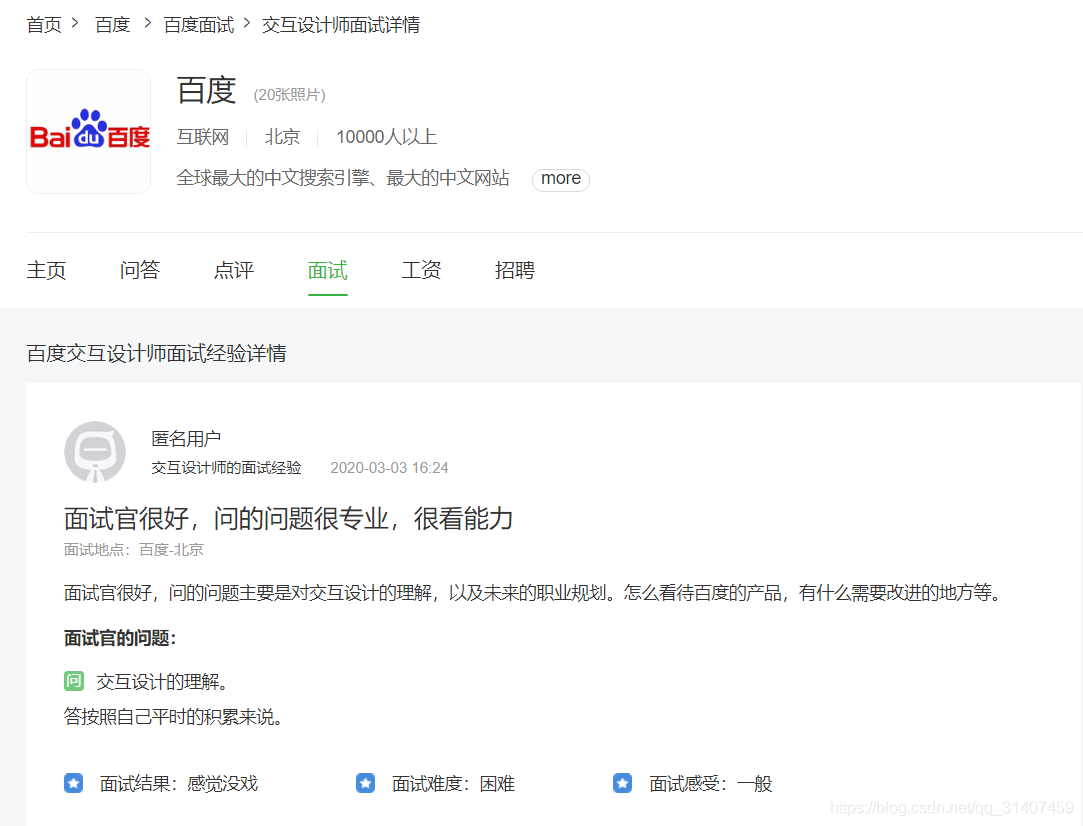The width and height of the screenshot is (1083, 826).
Task: Click 面试感受：一般 text
Action: [x=711, y=784]
